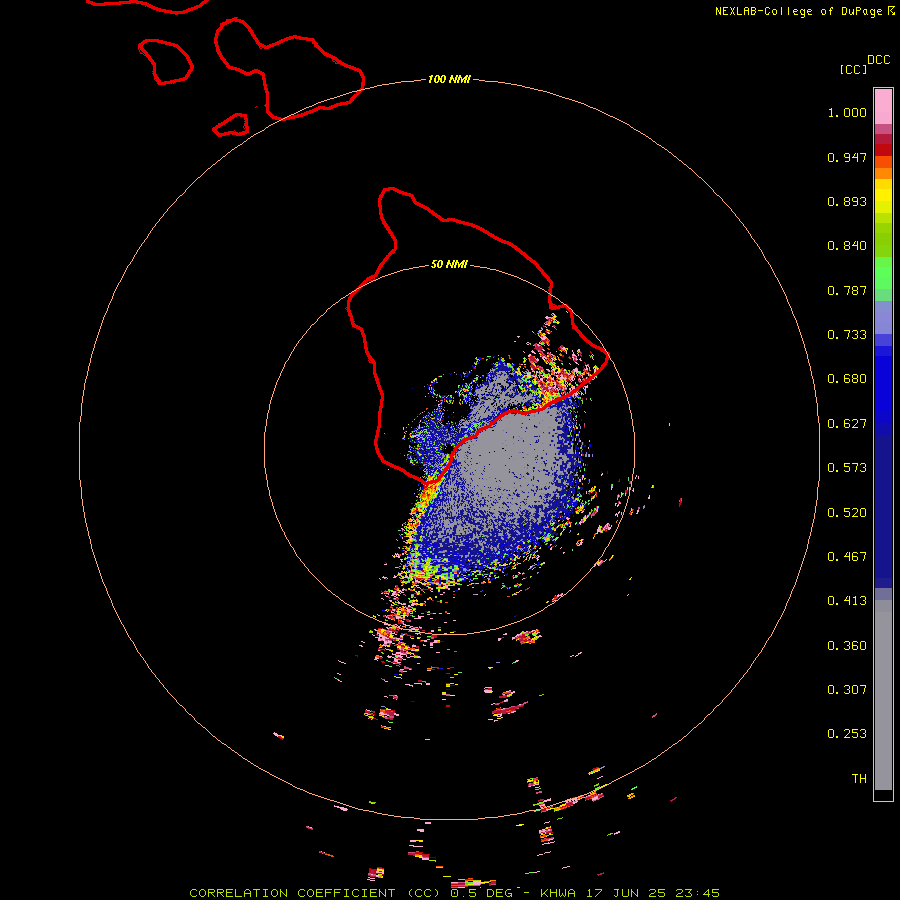This screenshot has height=900, width=900.
Task: Select the 0.733 color scale value
Action: [x=847, y=335]
